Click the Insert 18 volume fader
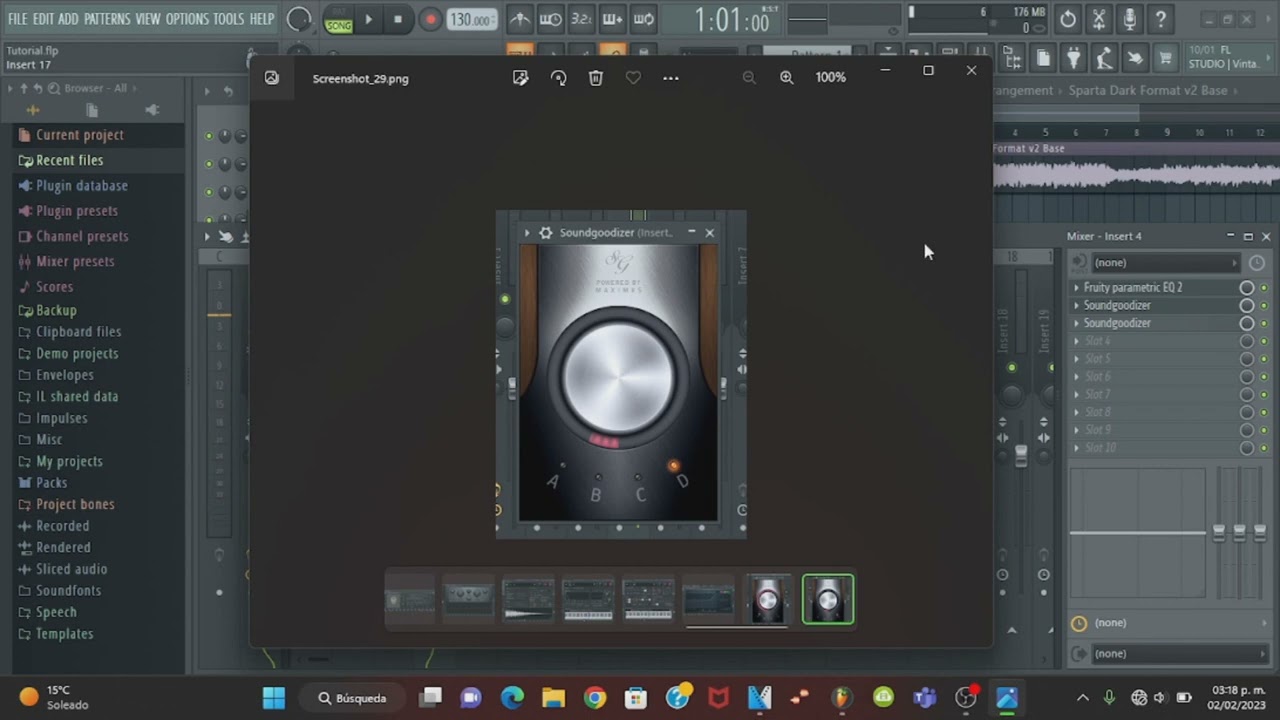This screenshot has width=1280, height=720. tap(1021, 455)
